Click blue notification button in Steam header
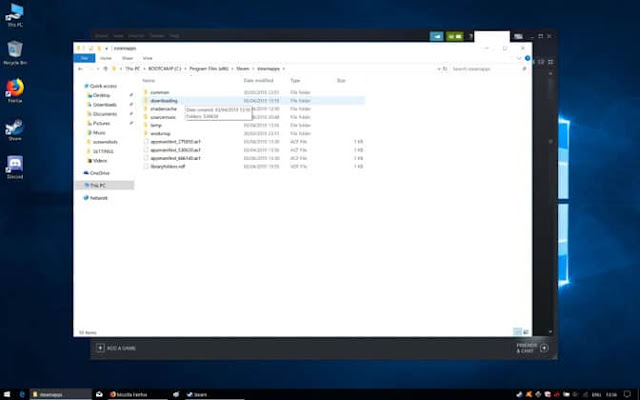This screenshot has height=400, width=640. 436,36
